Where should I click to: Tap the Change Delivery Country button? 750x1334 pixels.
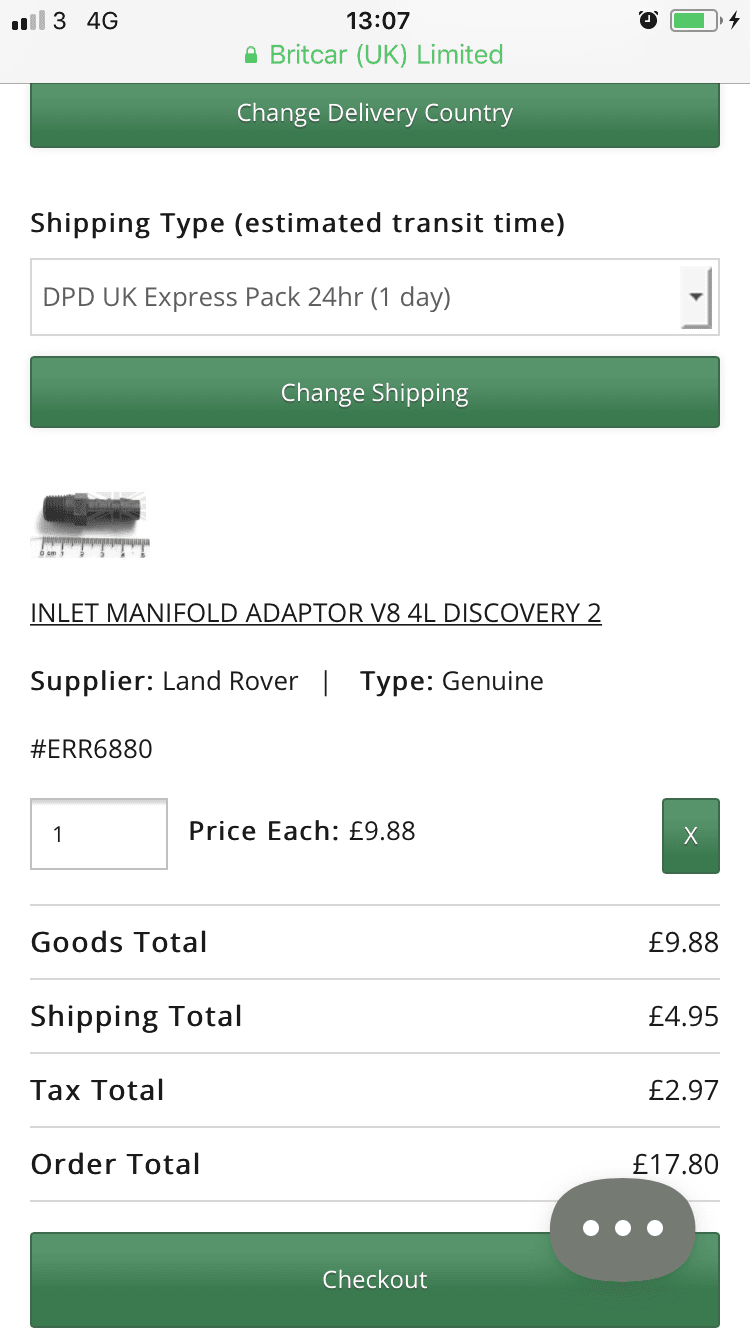[x=375, y=114]
